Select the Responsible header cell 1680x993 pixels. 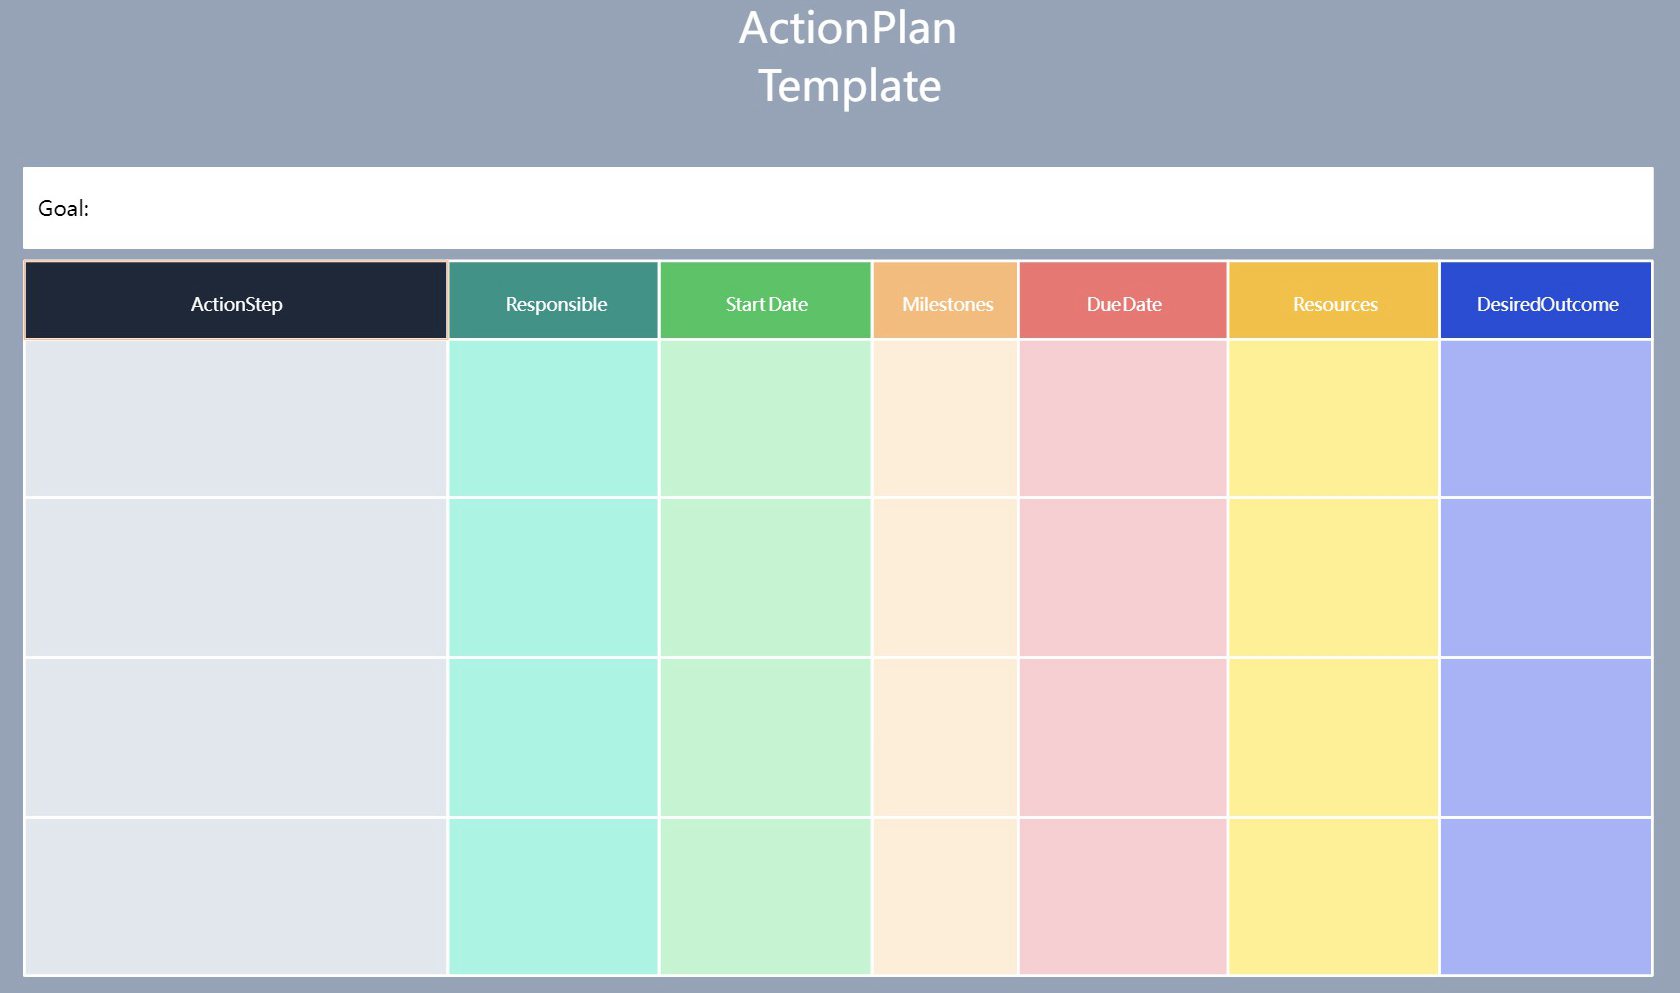pos(554,301)
